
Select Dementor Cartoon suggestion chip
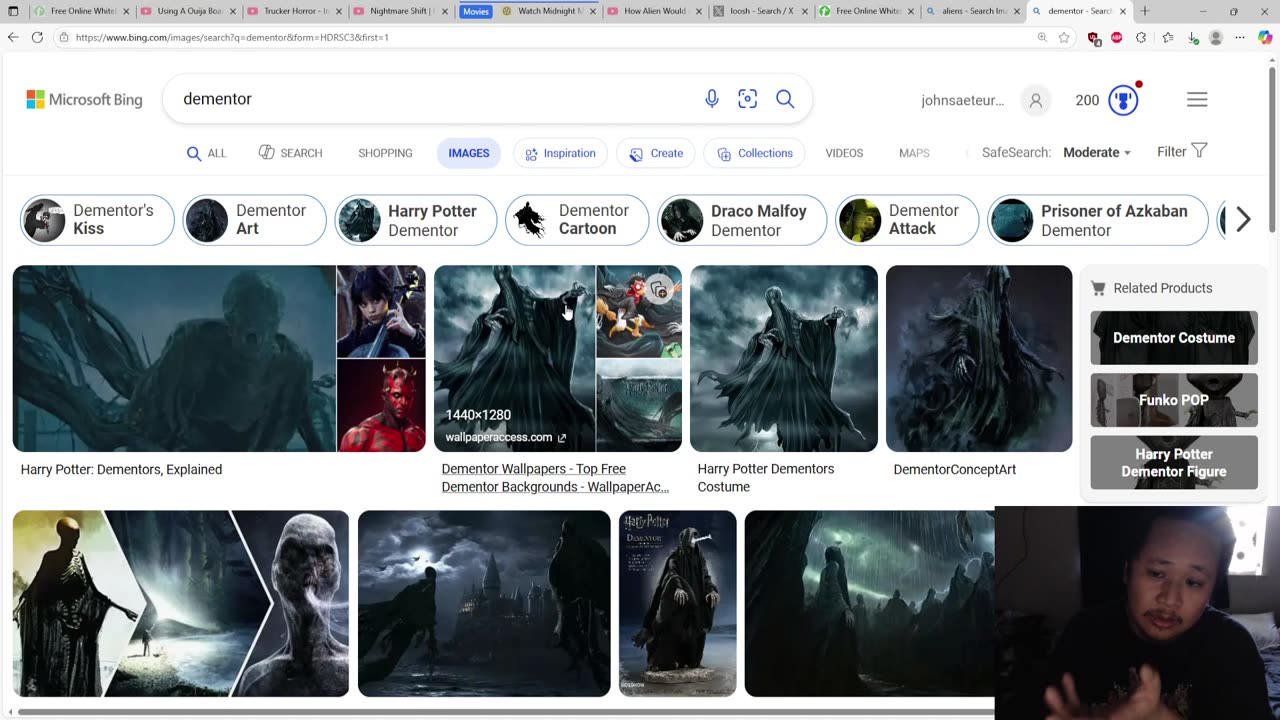click(577, 220)
